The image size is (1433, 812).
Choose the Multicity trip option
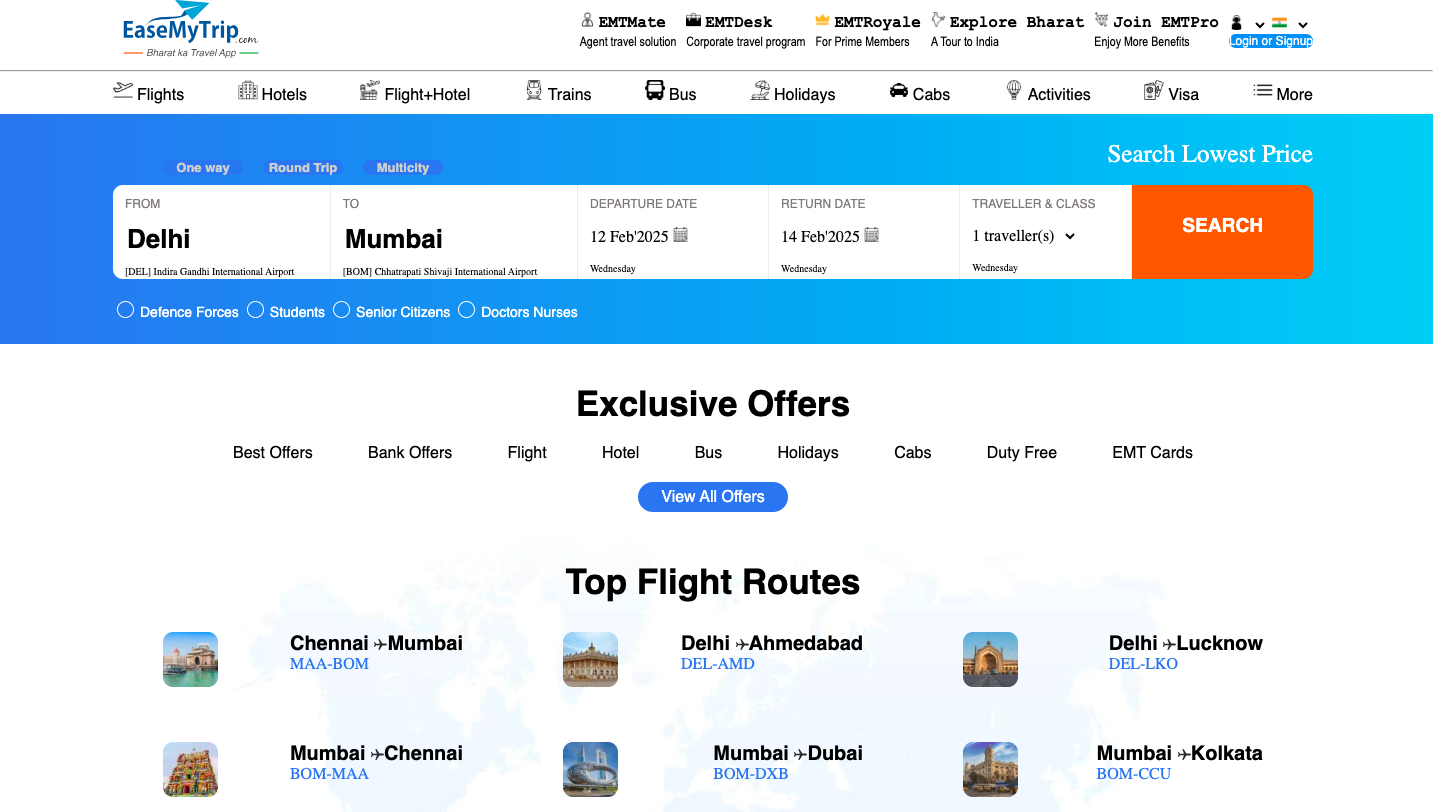(x=403, y=168)
